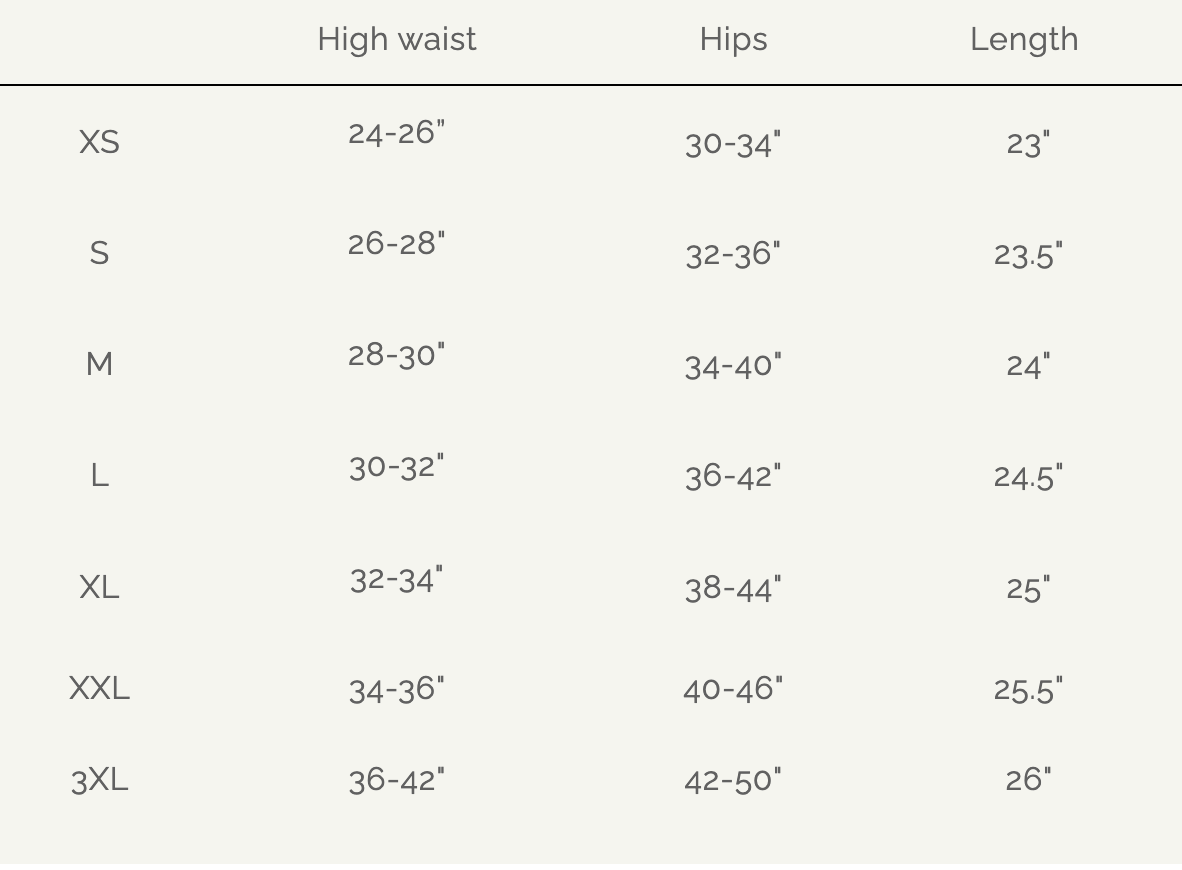Click the 34-40" hips cell
Screen dimensions: 1182x870
tap(733, 366)
